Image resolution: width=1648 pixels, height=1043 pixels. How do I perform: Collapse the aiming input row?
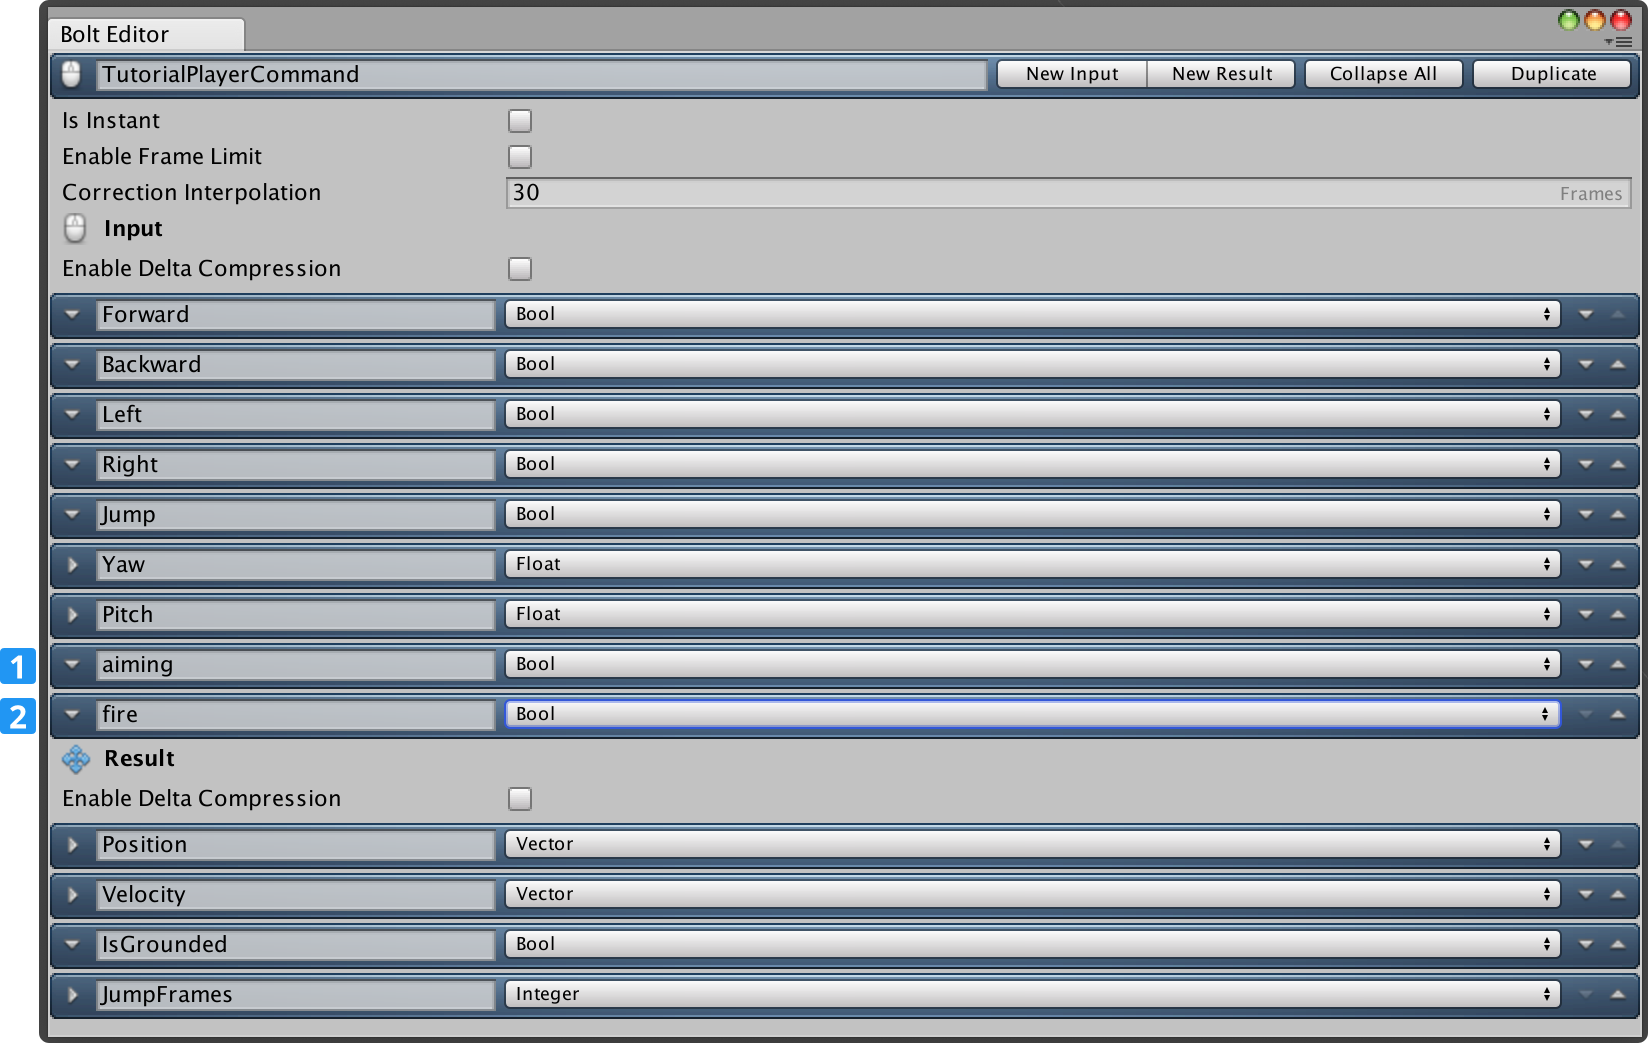pyautogui.click(x=72, y=664)
